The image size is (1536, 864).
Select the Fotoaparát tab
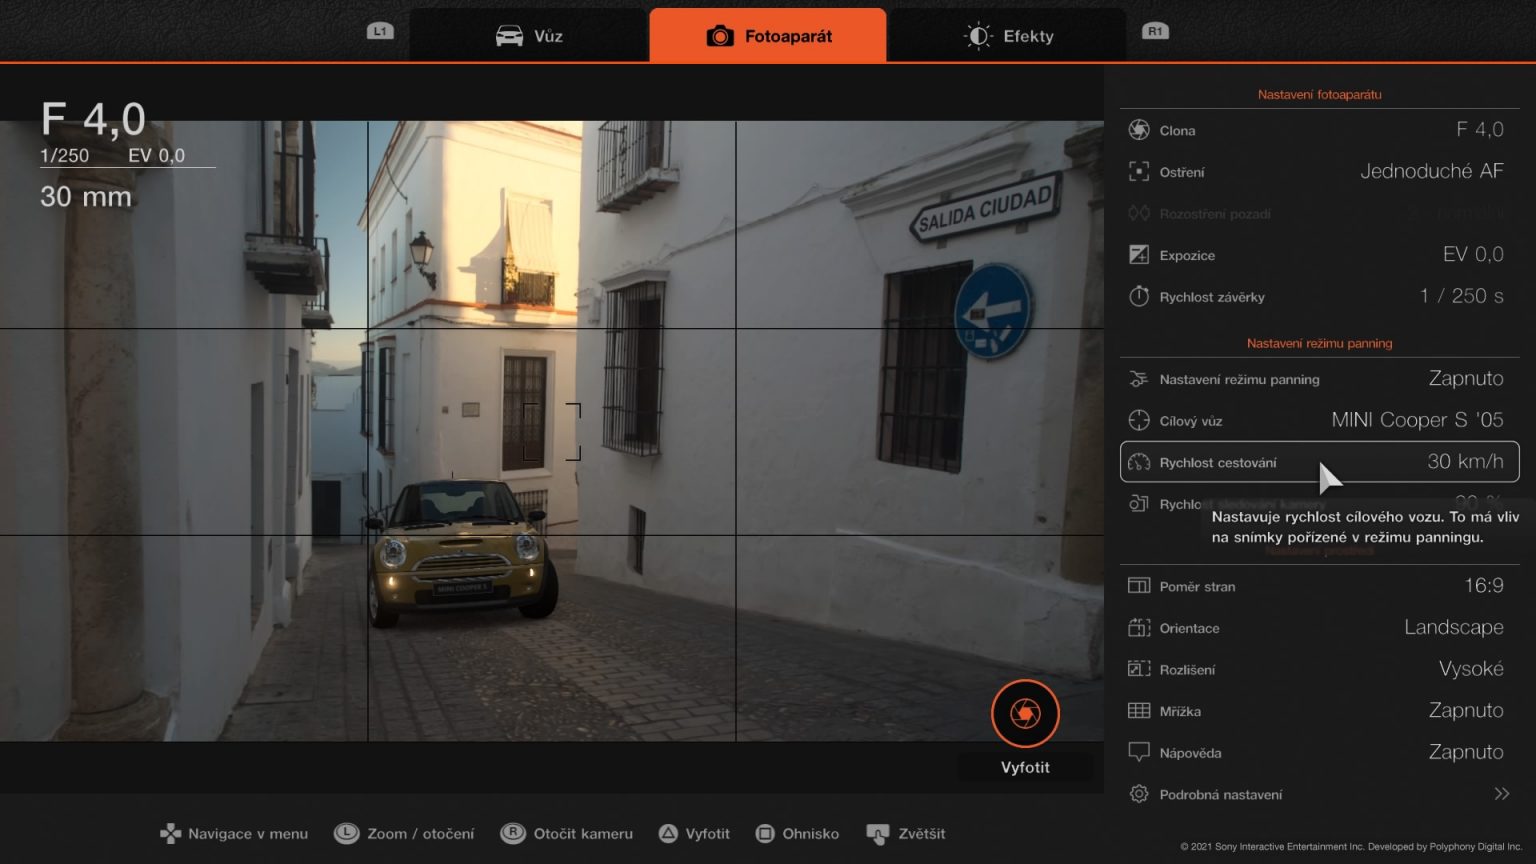coord(768,36)
